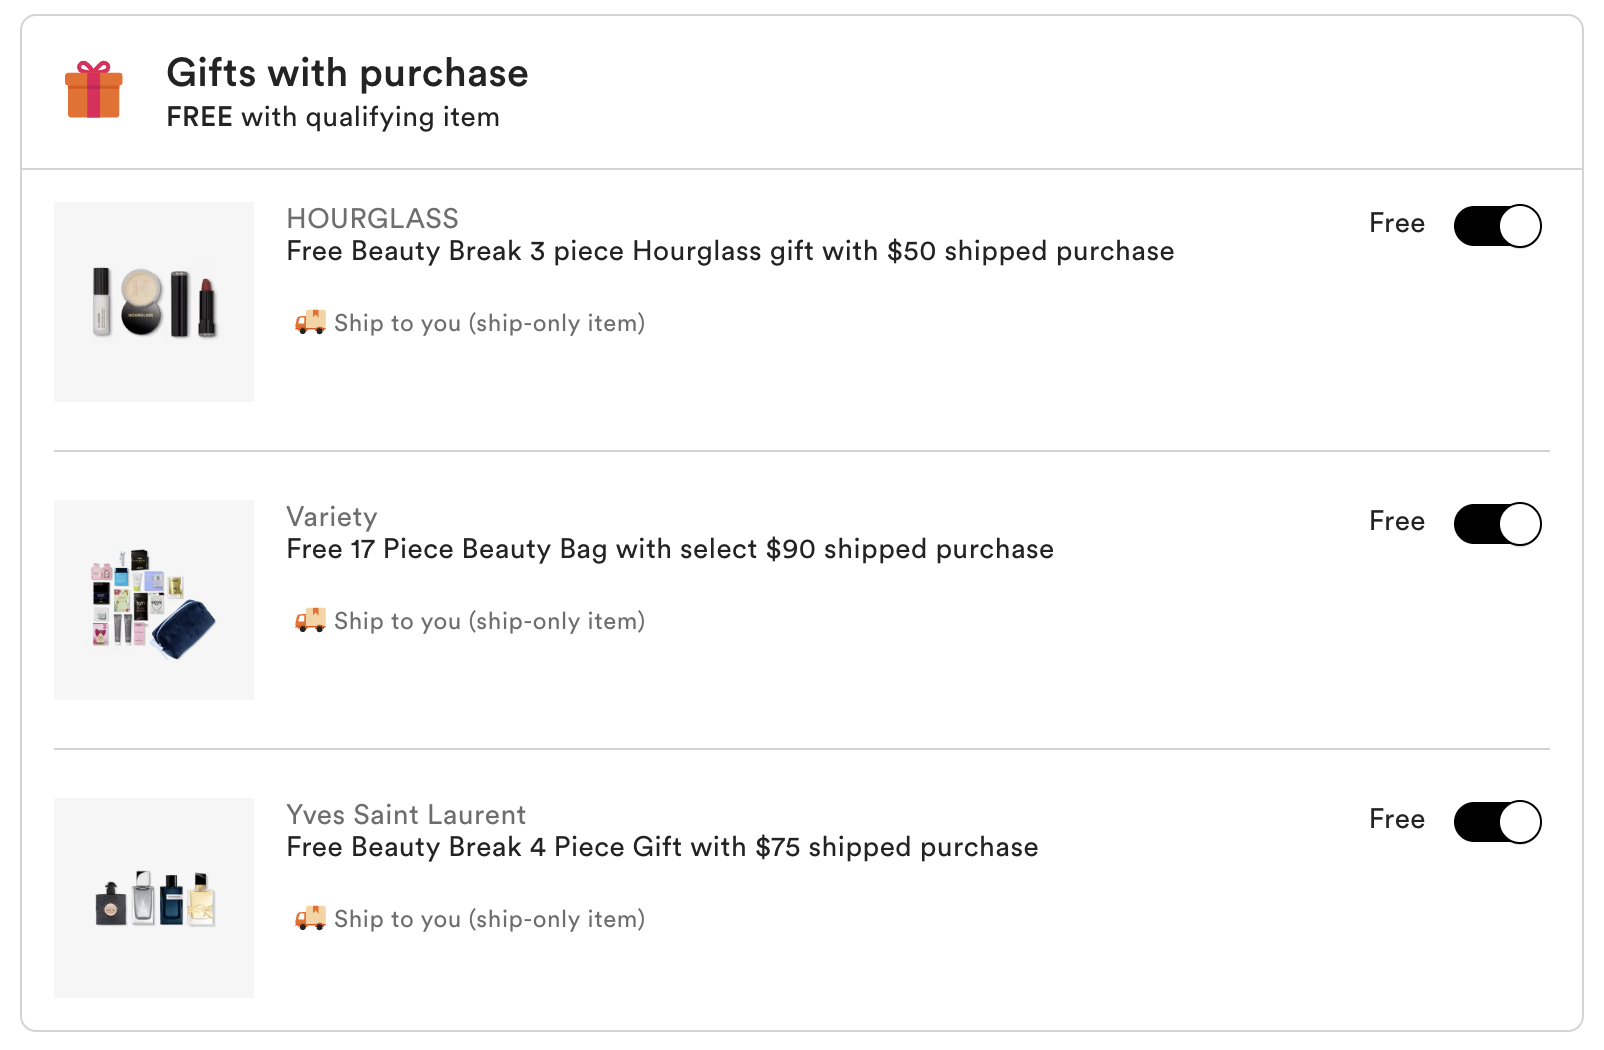Disable the 17 Piece Beauty Bag toggle
The image size is (1604, 1050).
1497,524
